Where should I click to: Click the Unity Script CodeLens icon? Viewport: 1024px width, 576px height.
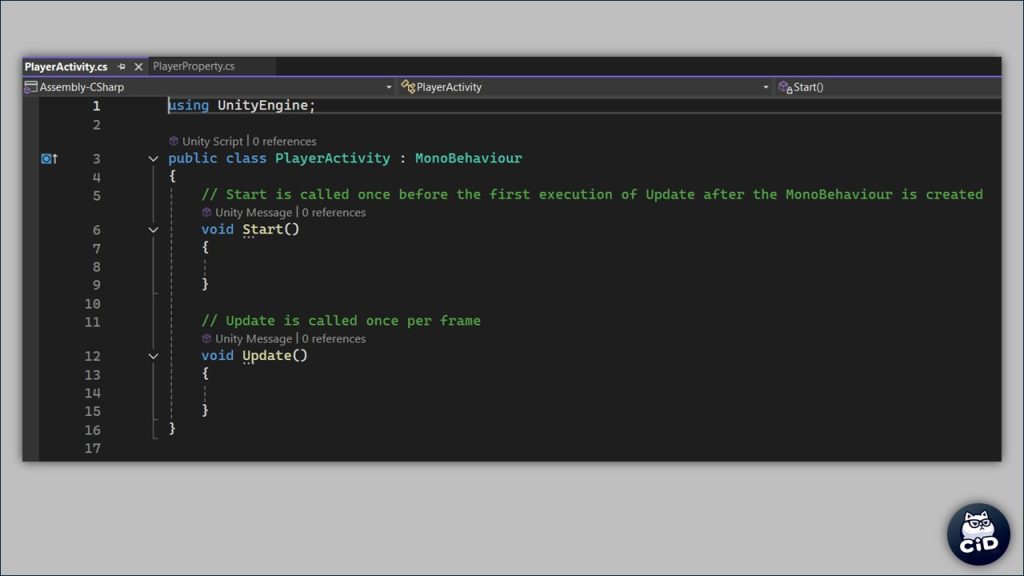(x=174, y=142)
